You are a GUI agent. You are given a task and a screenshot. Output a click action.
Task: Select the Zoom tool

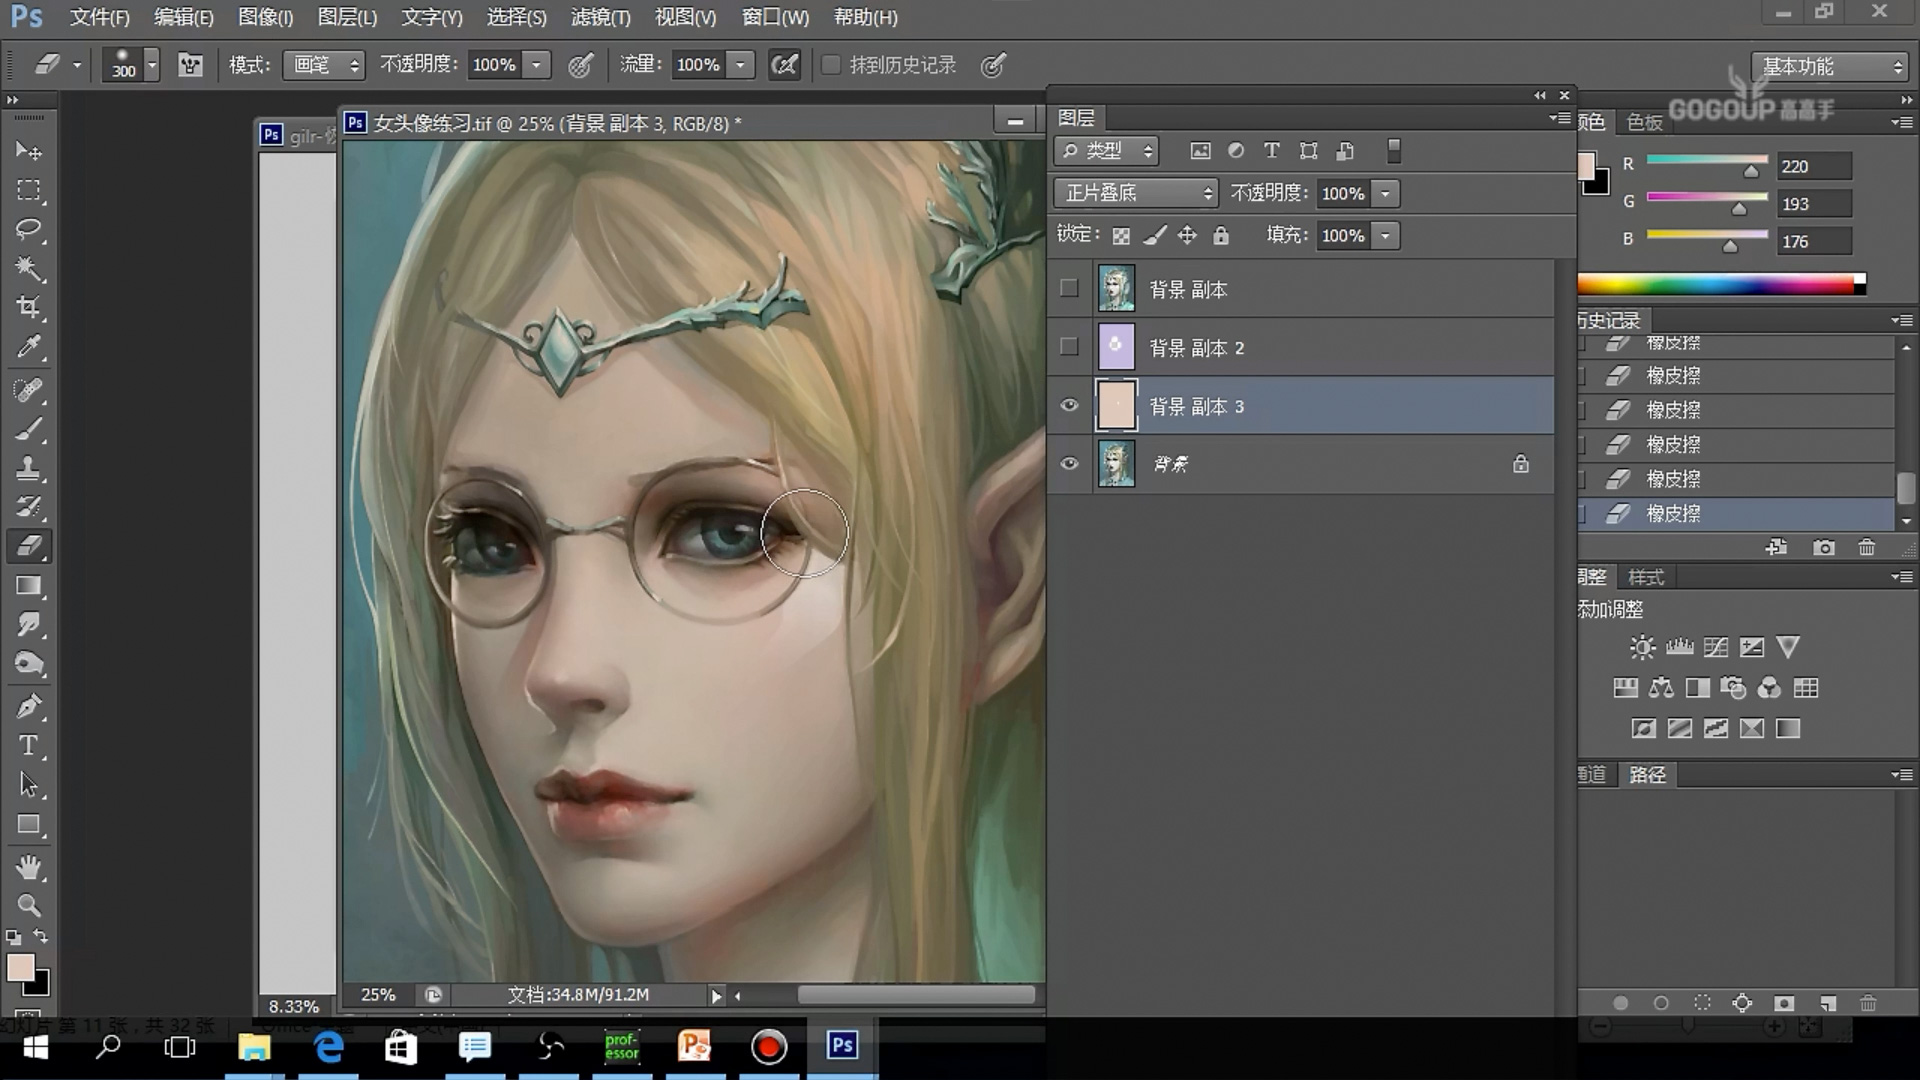[x=28, y=906]
